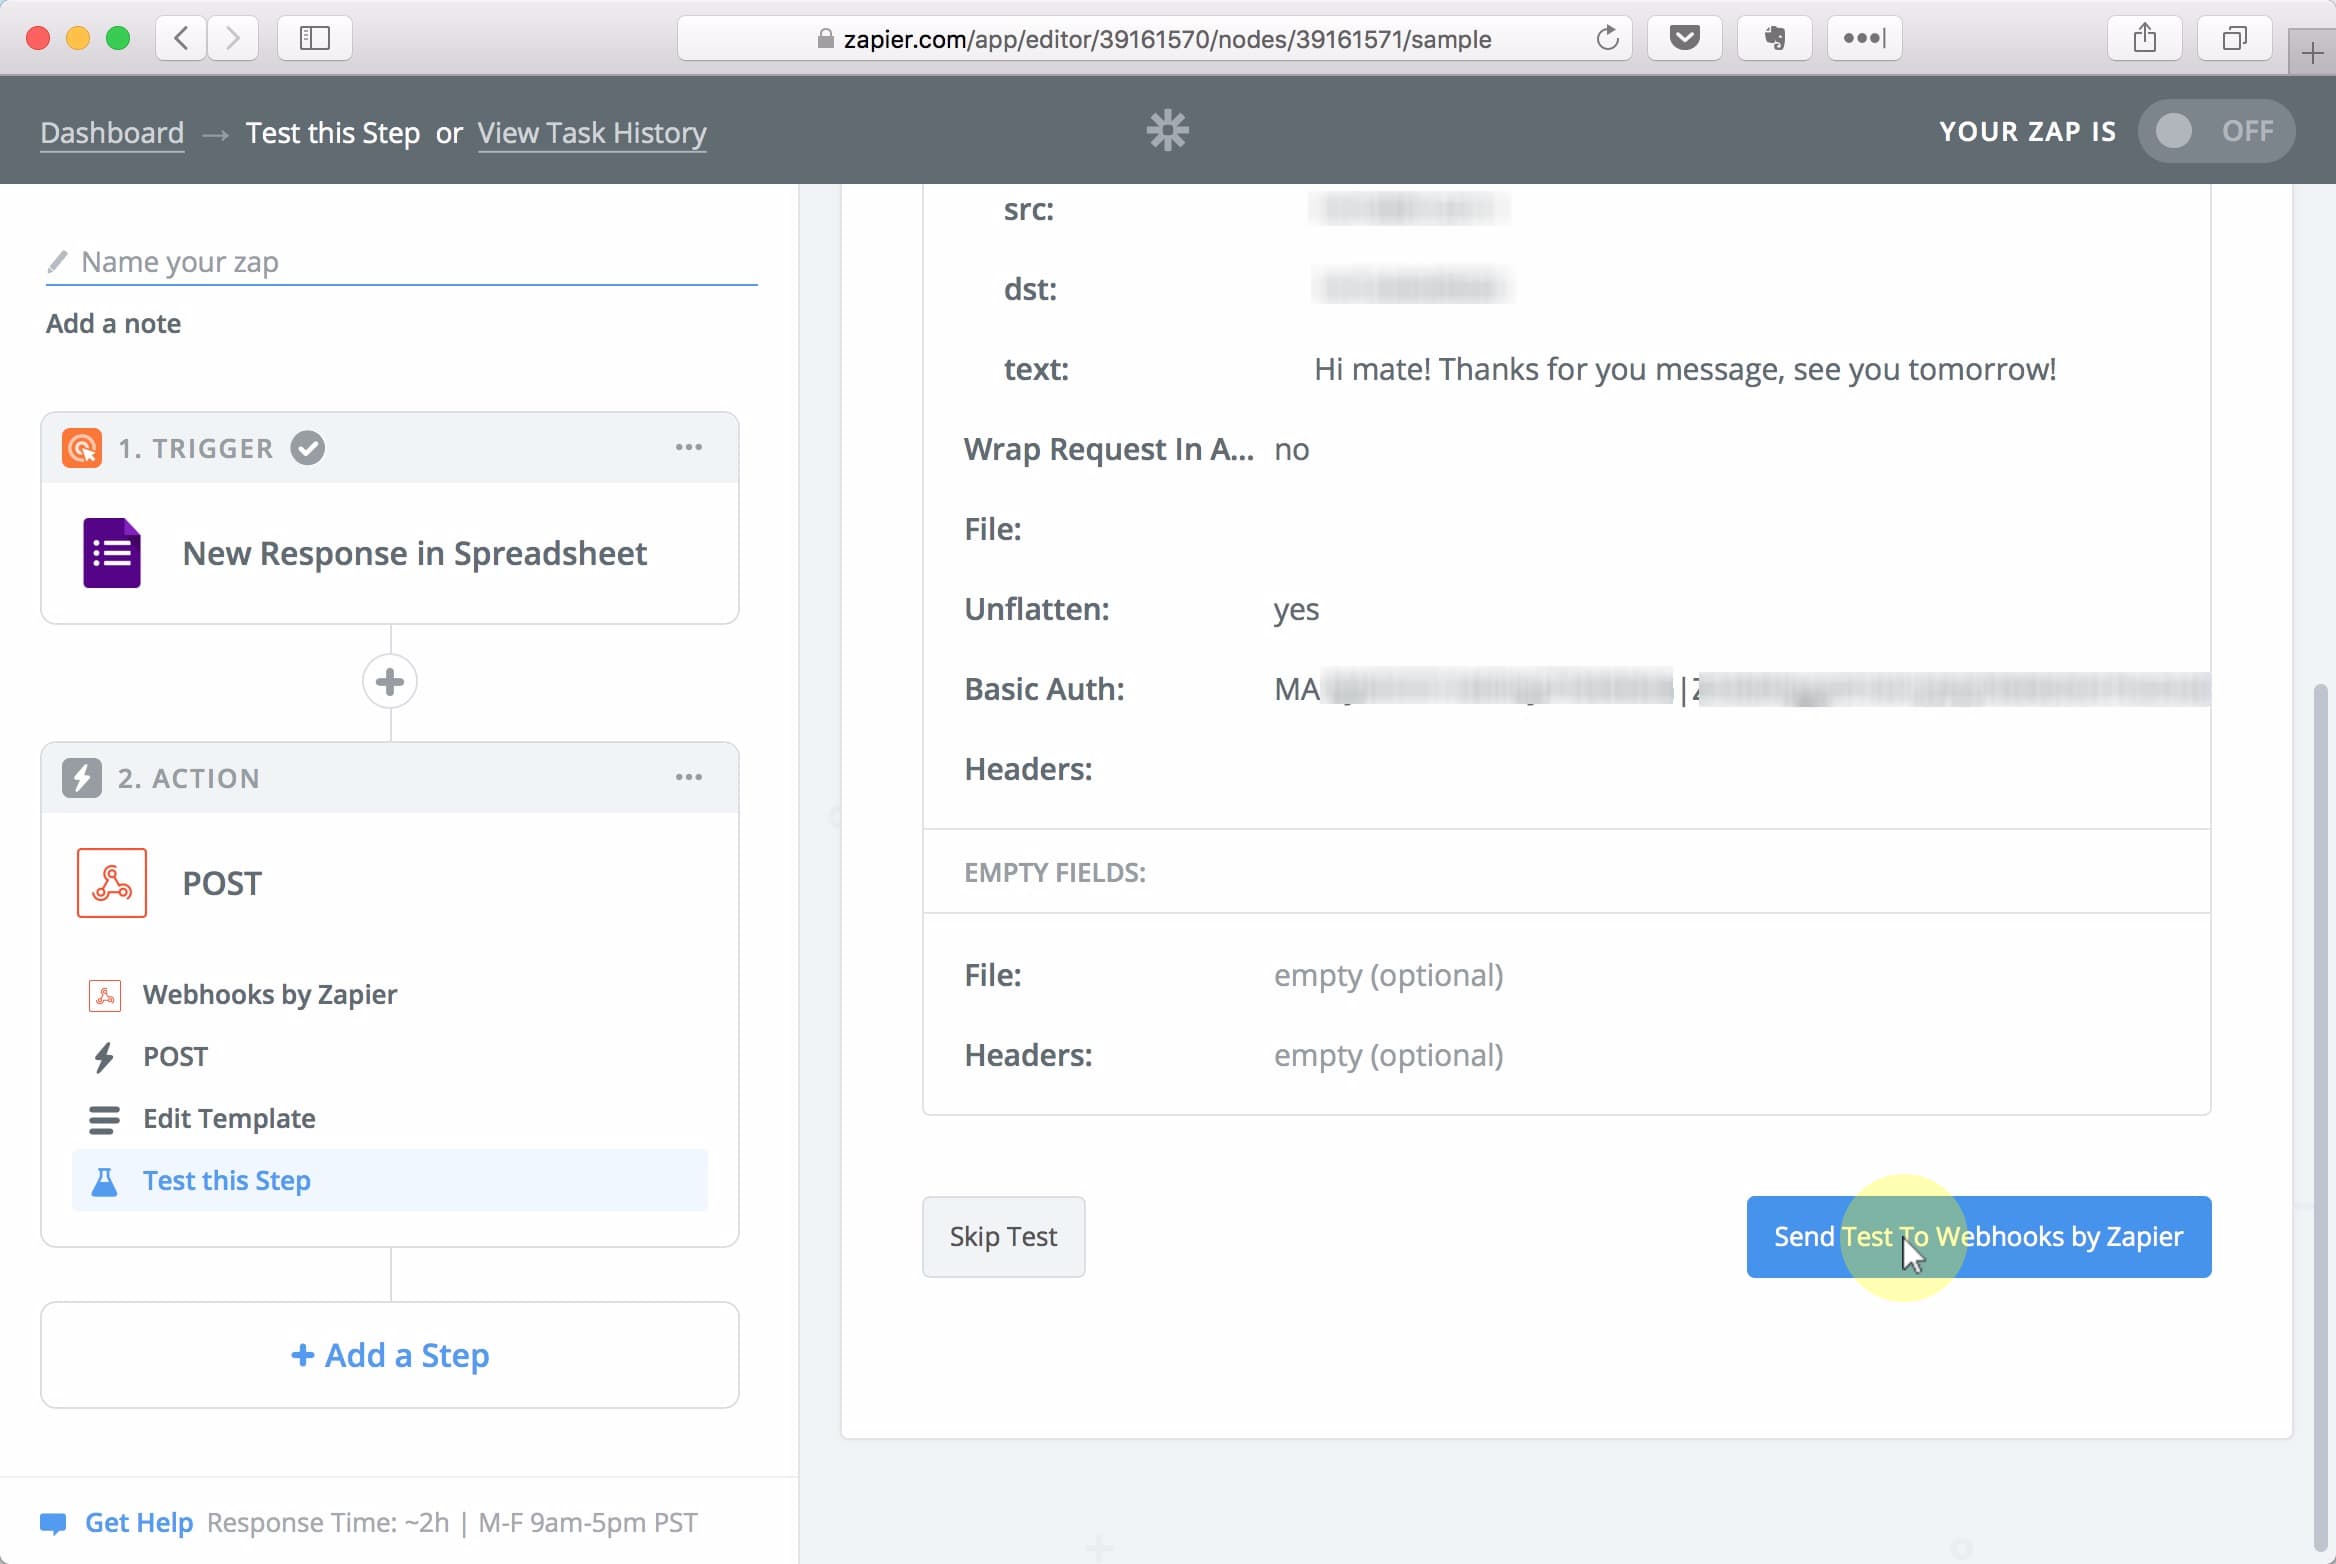Click 'empty (optional)' next to File
Screen dimensions: 2336x1564
pyautogui.click(x=1388, y=975)
